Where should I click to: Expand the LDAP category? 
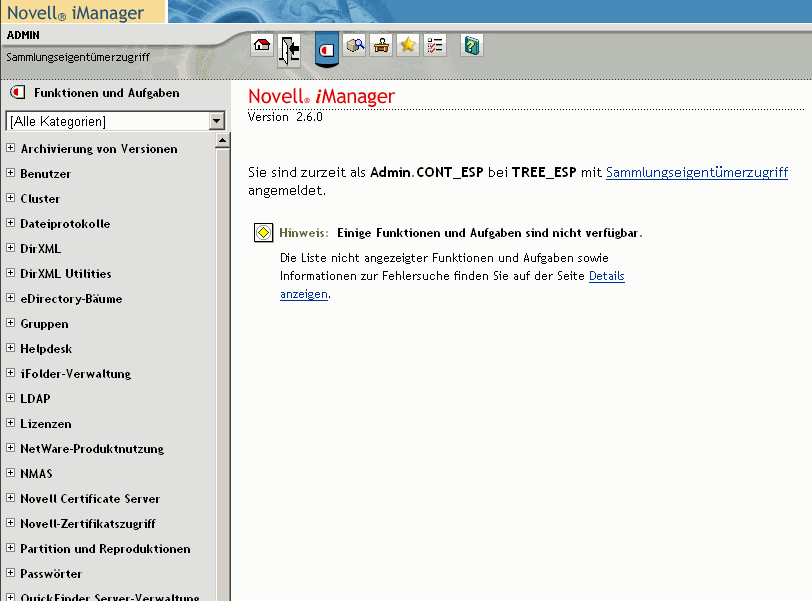[x=10, y=398]
